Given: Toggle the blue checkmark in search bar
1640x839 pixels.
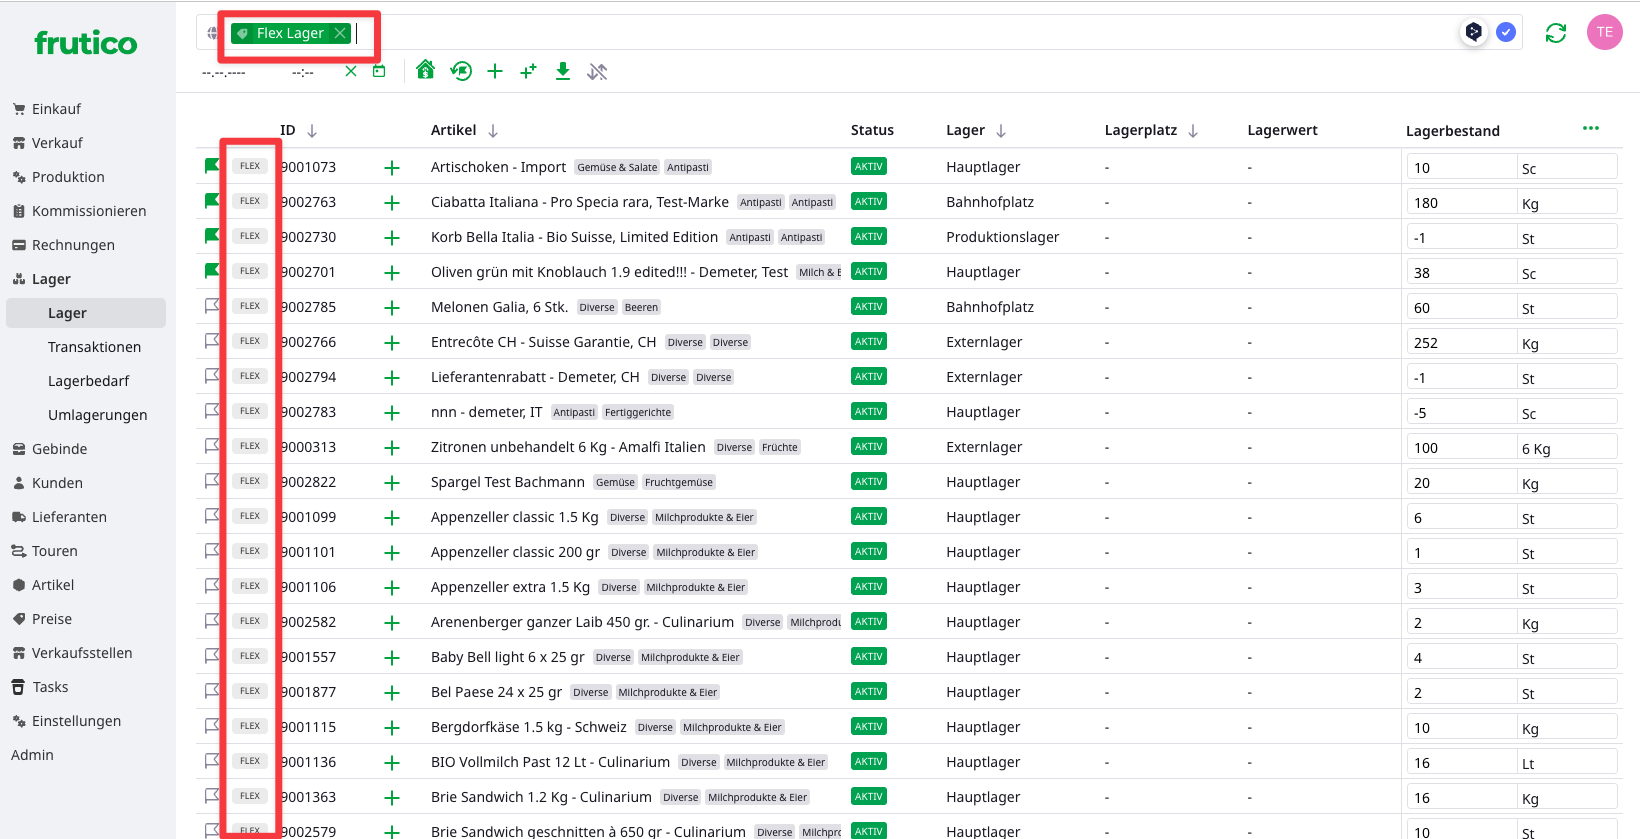Looking at the screenshot, I should tap(1506, 32).
